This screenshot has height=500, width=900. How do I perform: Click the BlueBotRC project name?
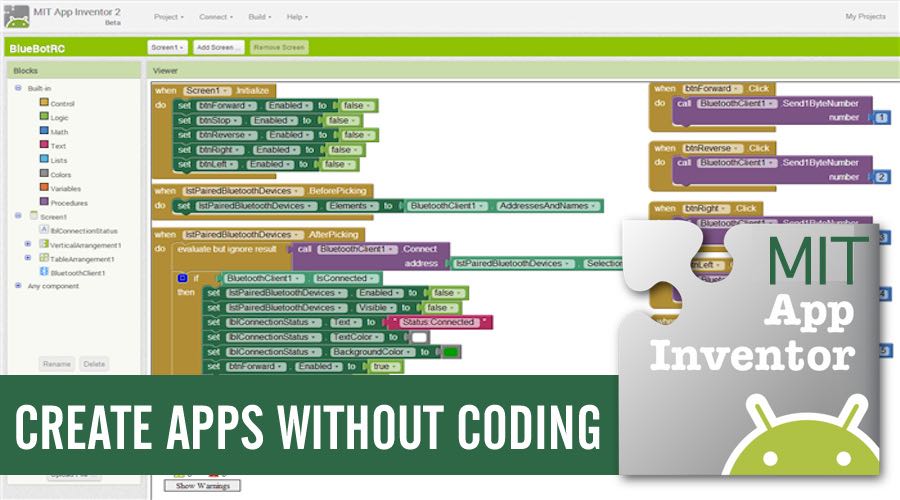click(37, 49)
